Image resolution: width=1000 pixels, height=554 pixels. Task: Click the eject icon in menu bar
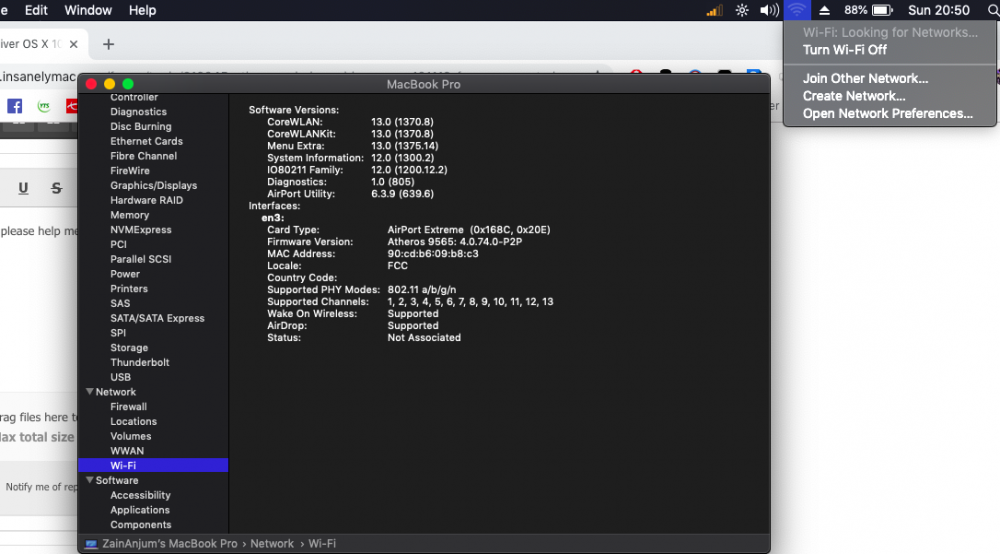[824, 10]
